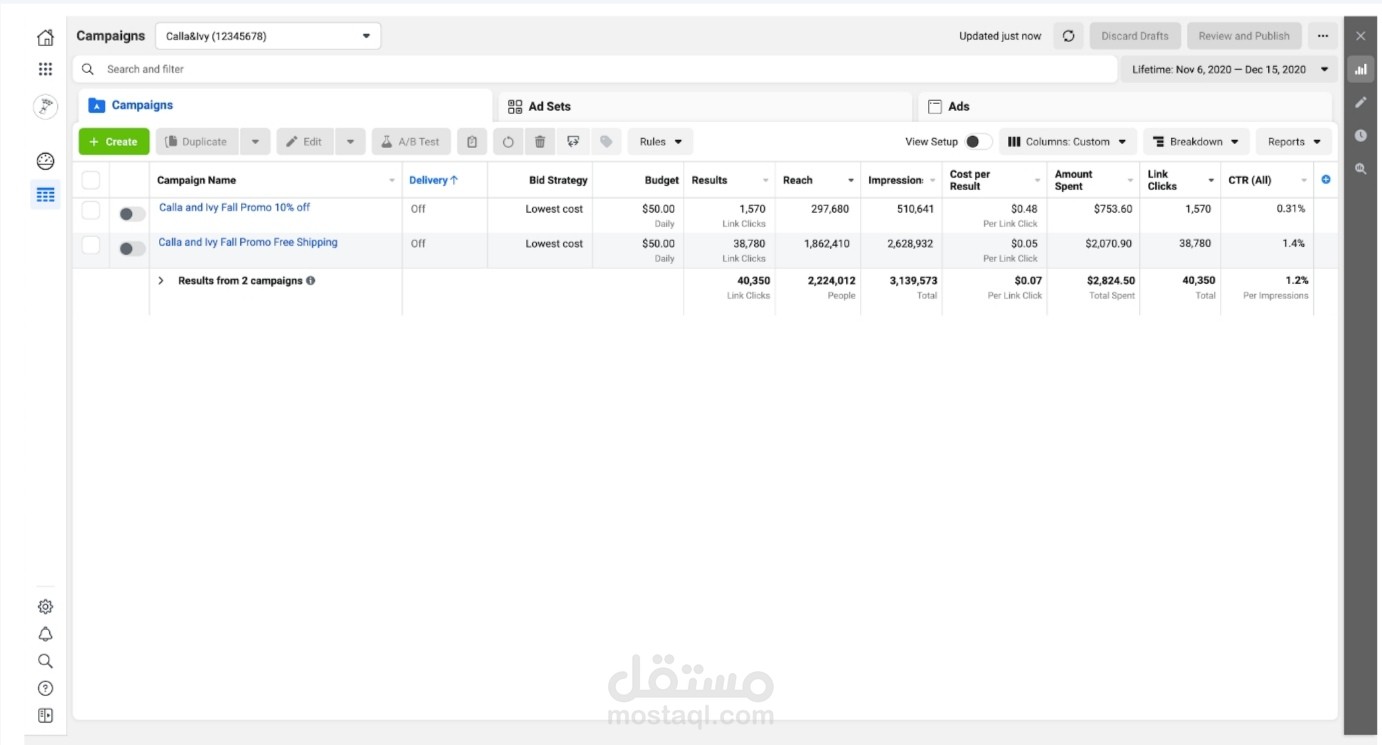Open the Link Clicks column dropdown arrow

(1211, 181)
